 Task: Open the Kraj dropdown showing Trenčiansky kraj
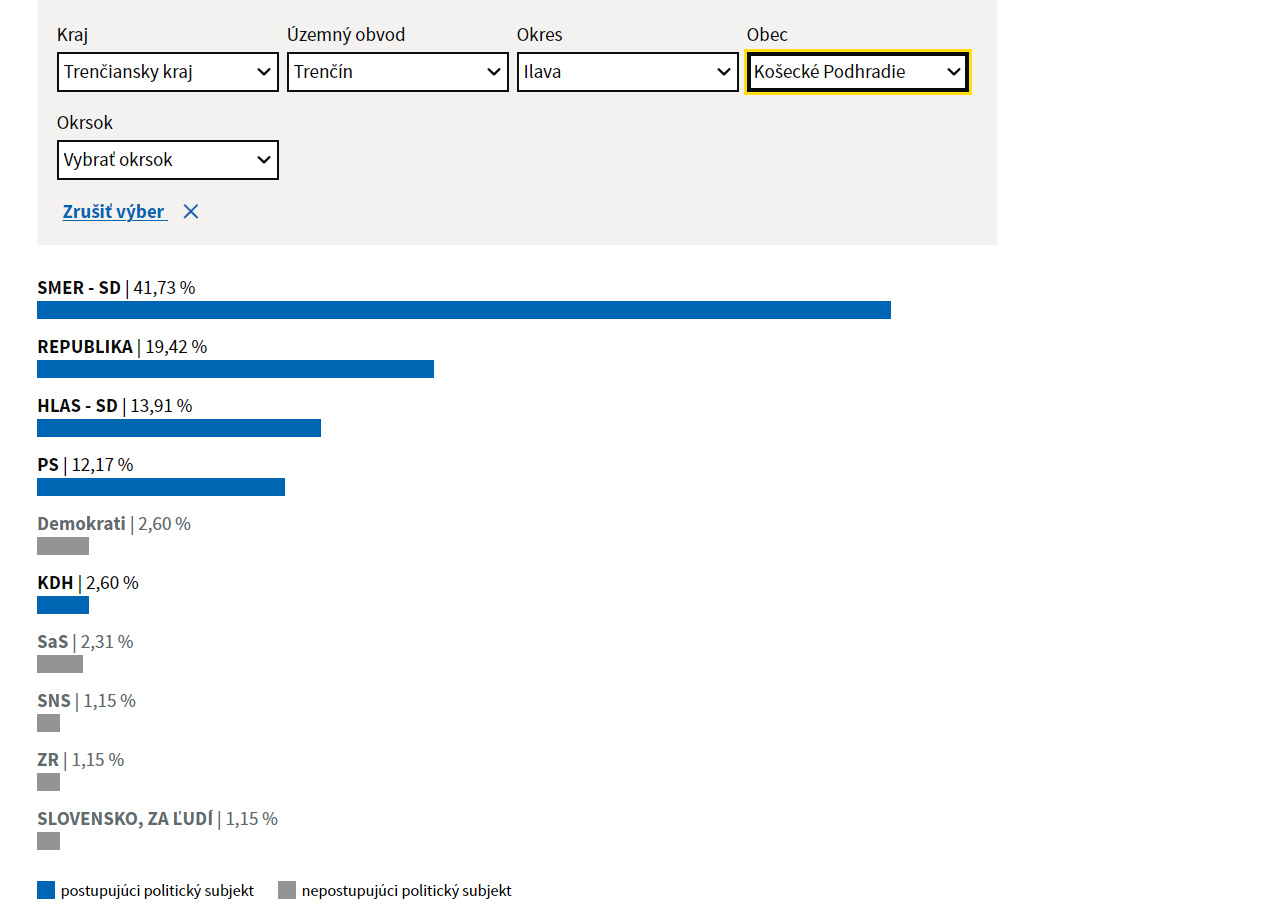coord(167,72)
